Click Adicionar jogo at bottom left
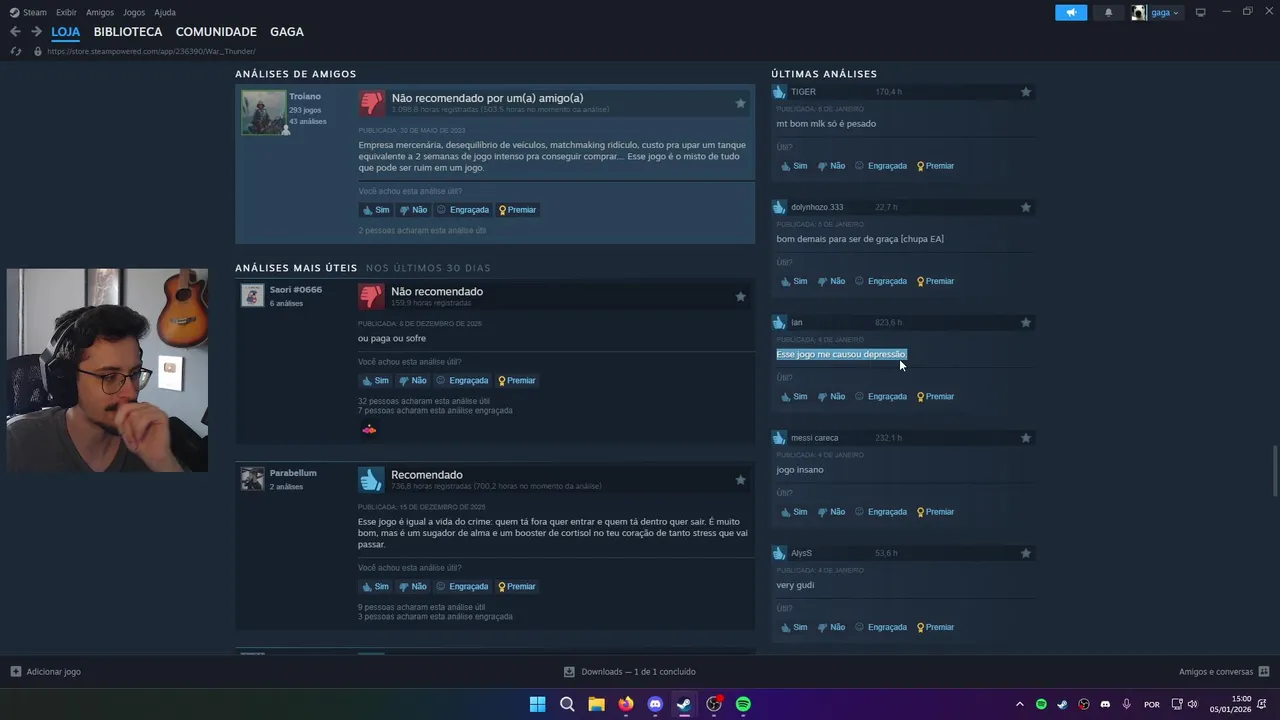Image resolution: width=1280 pixels, height=720 pixels. (x=45, y=672)
